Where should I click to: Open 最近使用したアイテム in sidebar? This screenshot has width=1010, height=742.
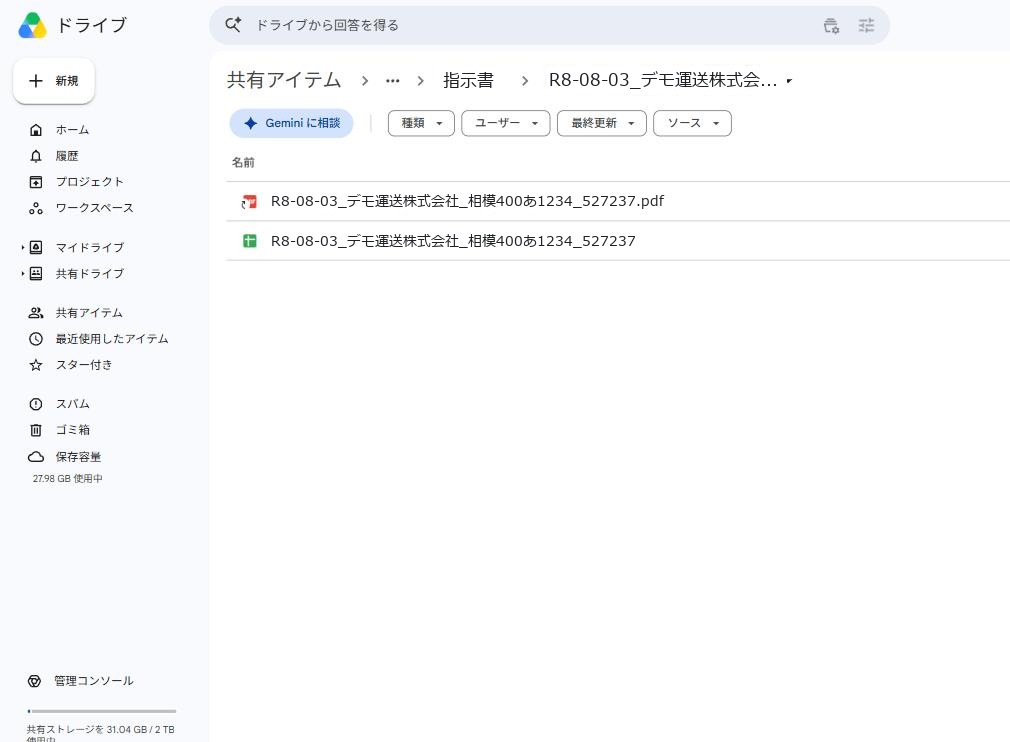point(112,339)
